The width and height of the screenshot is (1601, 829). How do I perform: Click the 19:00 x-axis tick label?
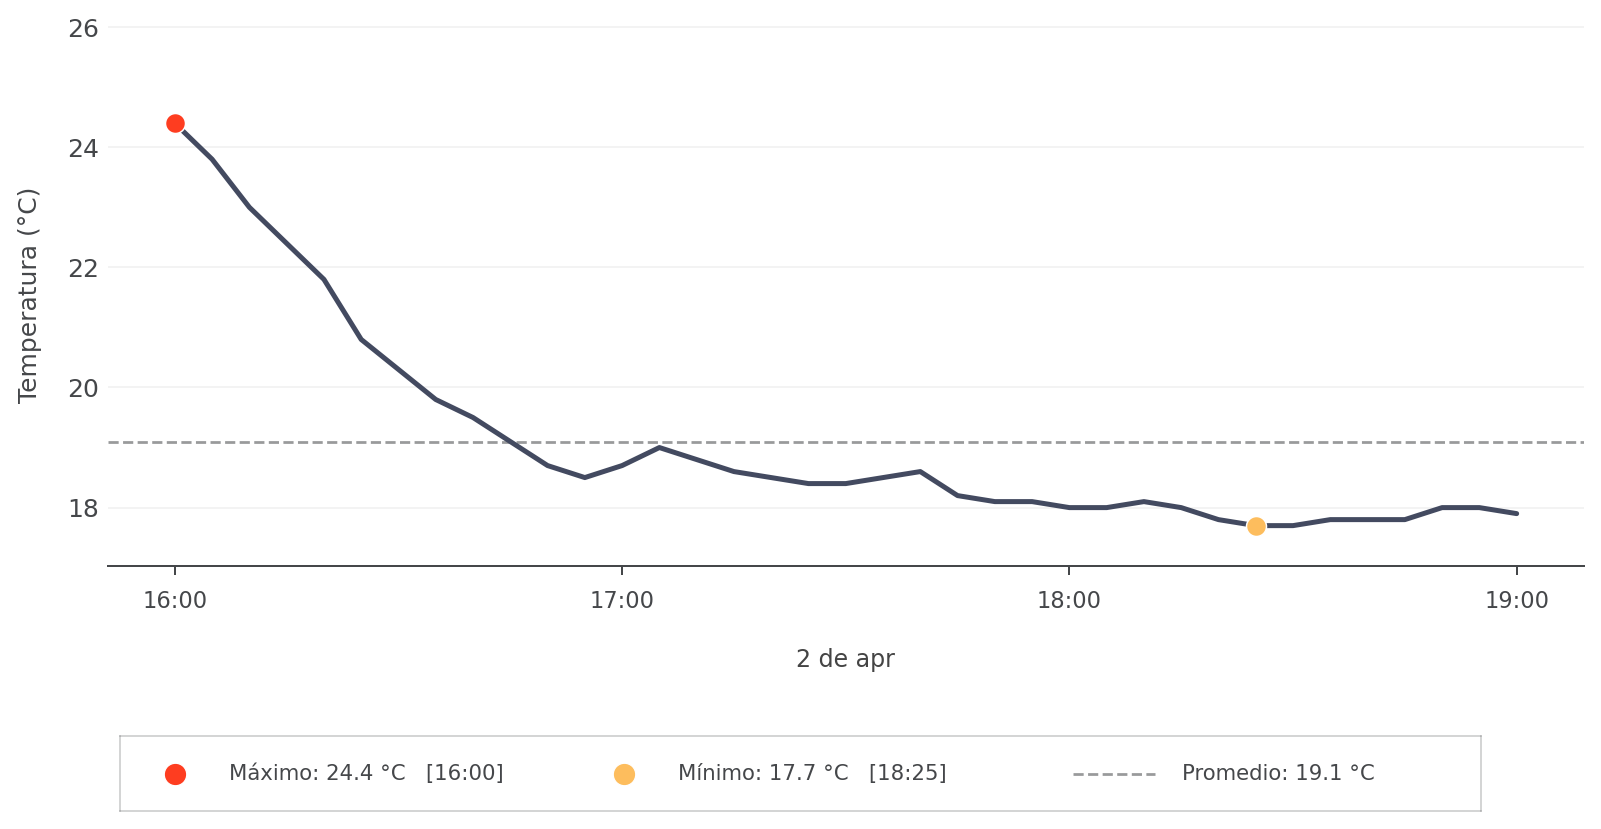[x=1516, y=601]
